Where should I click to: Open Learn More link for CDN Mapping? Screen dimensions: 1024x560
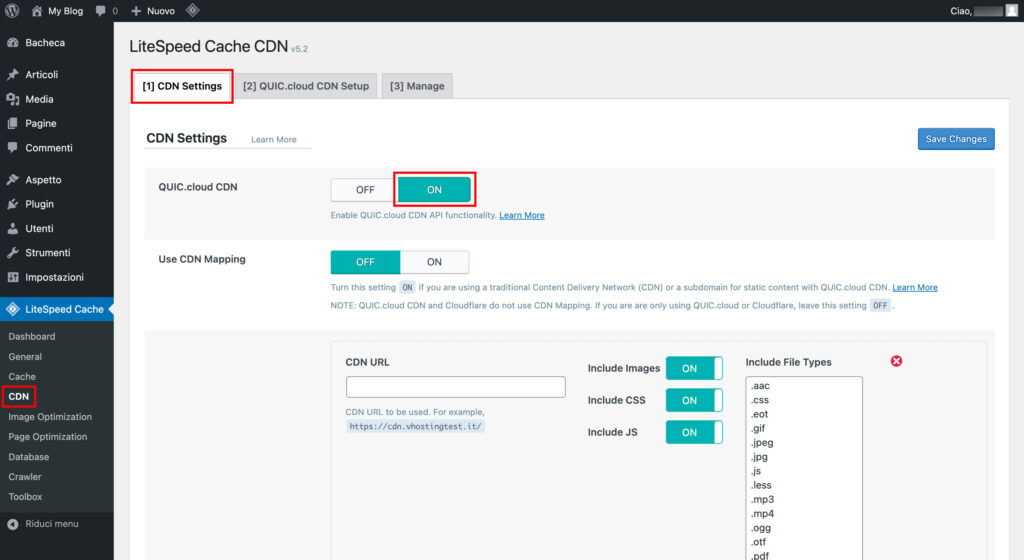click(x=915, y=287)
